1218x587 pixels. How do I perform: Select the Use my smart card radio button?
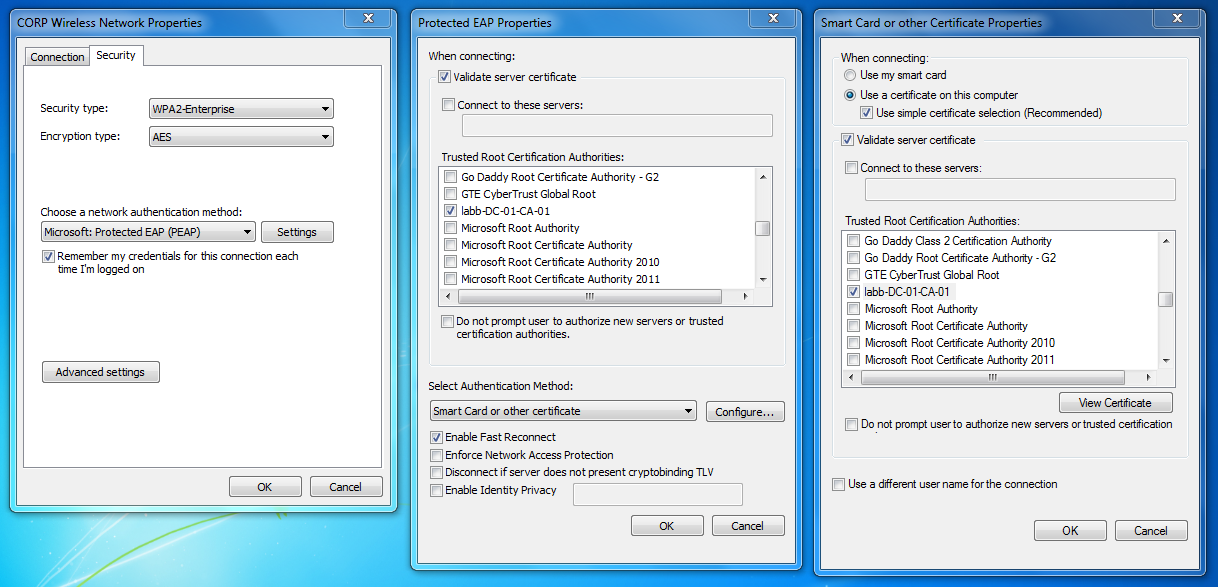point(850,75)
